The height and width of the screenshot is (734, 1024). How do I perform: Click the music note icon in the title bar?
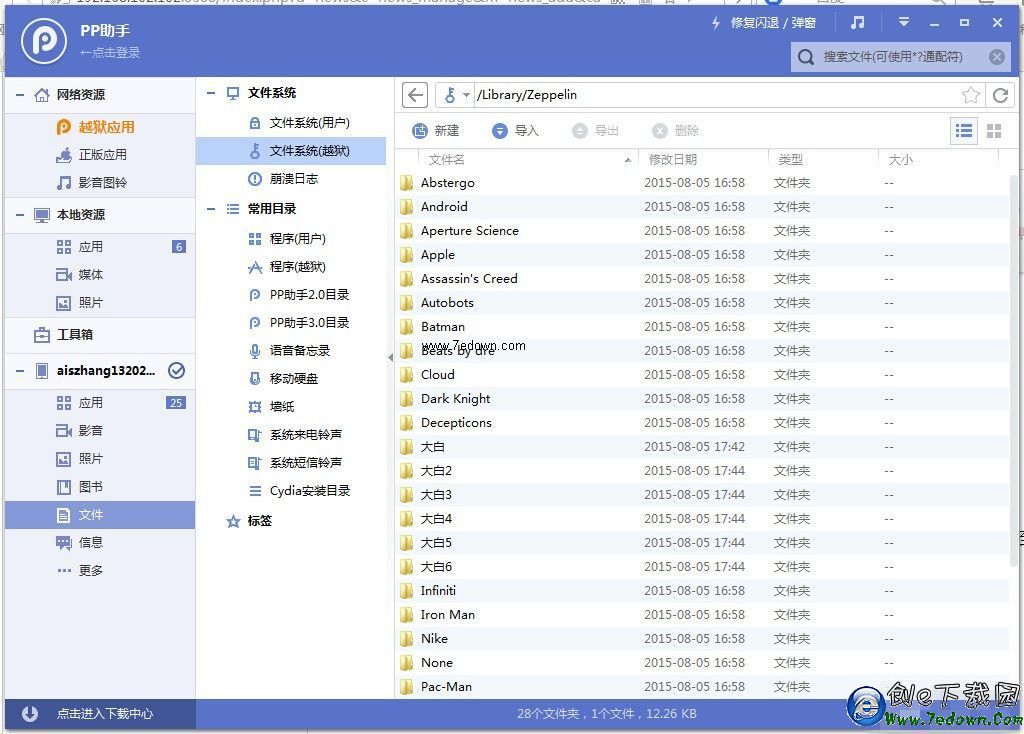857,22
